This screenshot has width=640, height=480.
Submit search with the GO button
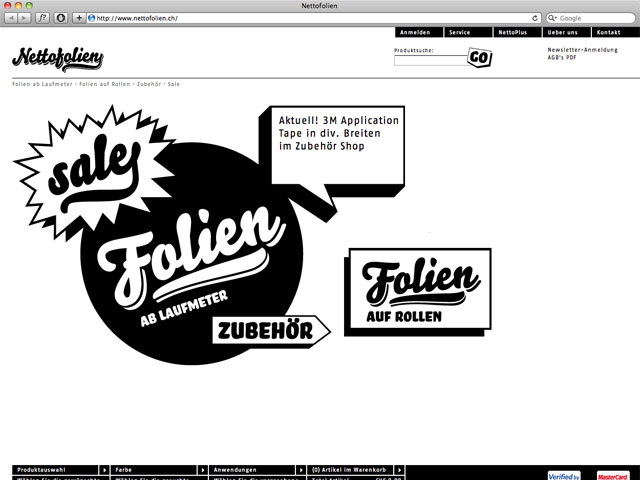[x=480, y=58]
